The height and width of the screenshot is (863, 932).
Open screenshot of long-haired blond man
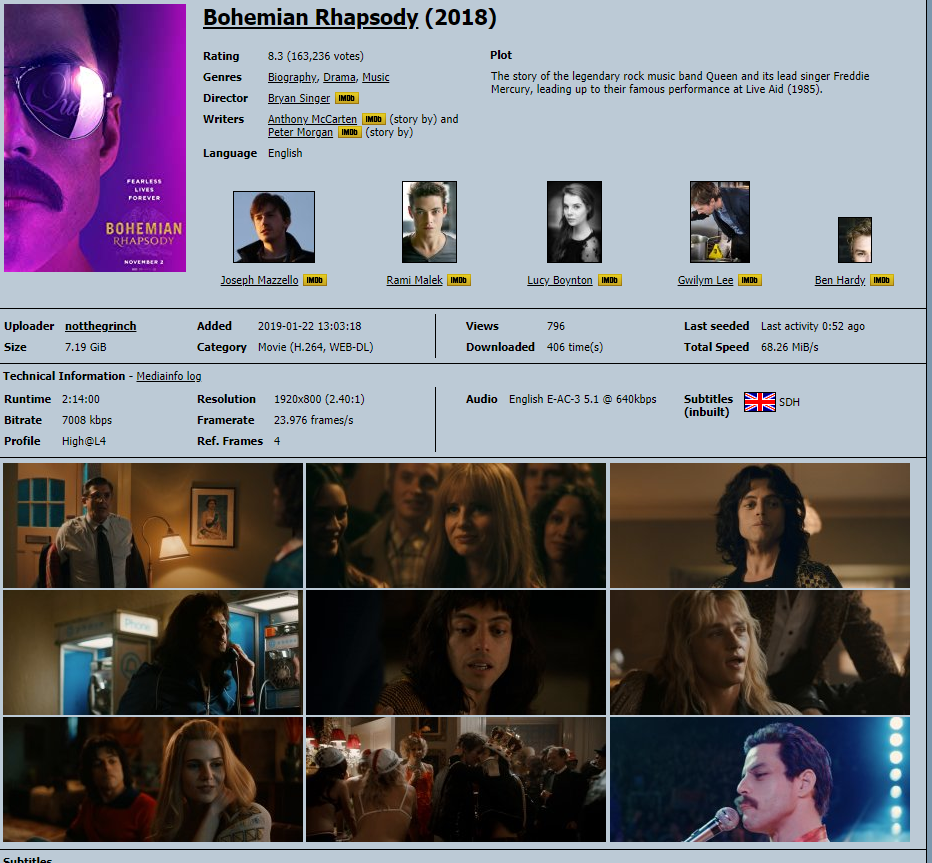(x=760, y=652)
